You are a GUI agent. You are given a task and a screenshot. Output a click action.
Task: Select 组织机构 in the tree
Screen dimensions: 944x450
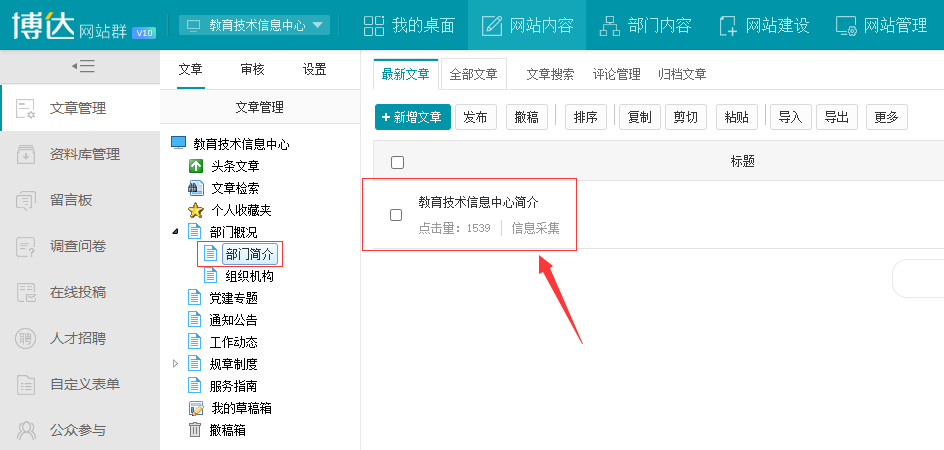(x=249, y=276)
